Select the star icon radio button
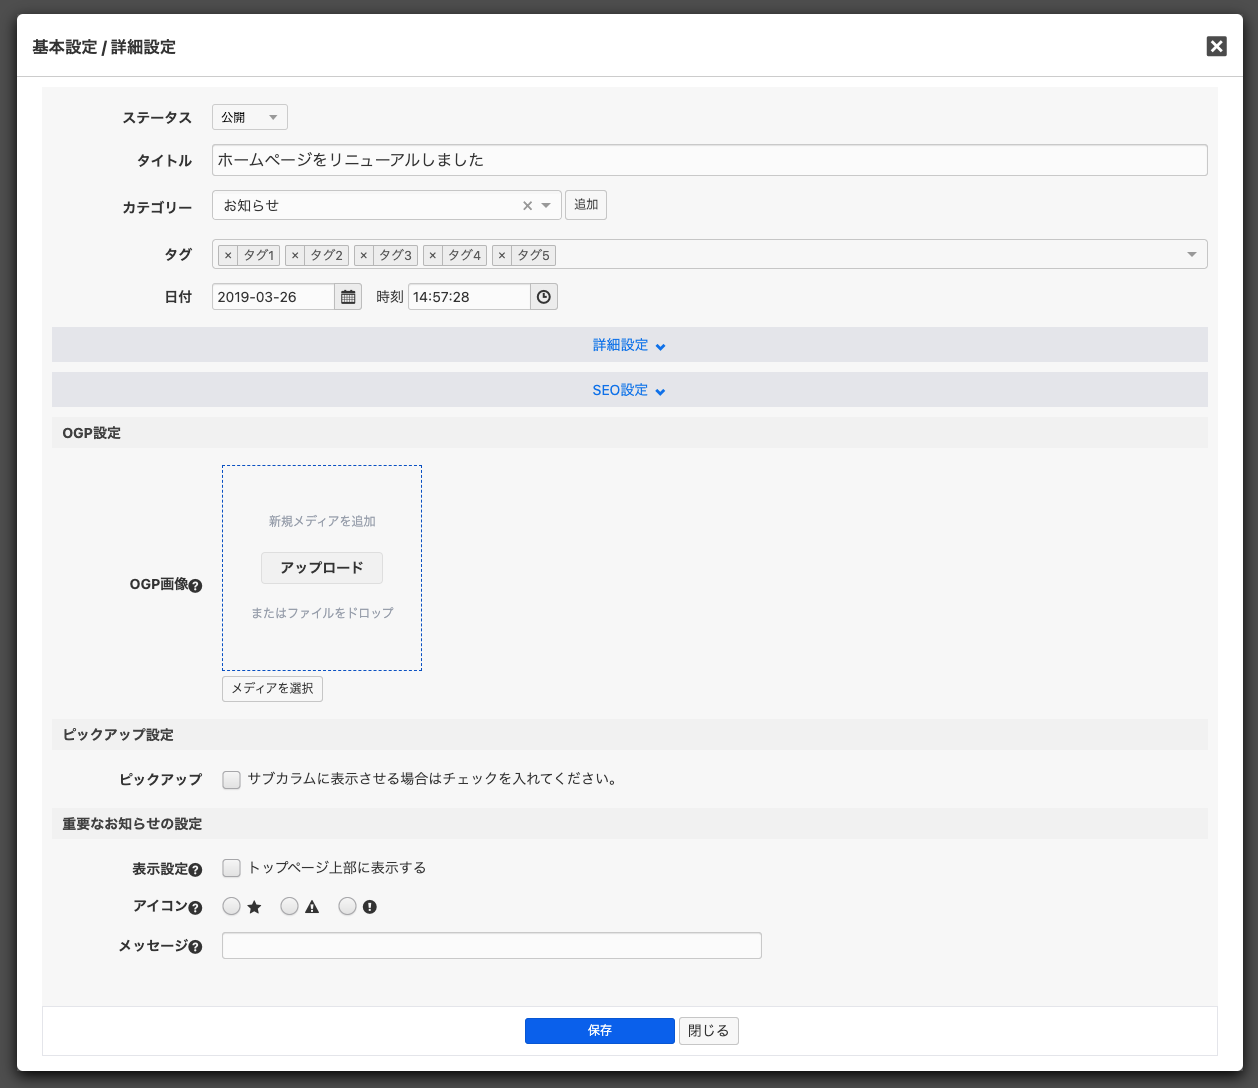Viewport: 1258px width, 1088px height. point(232,907)
